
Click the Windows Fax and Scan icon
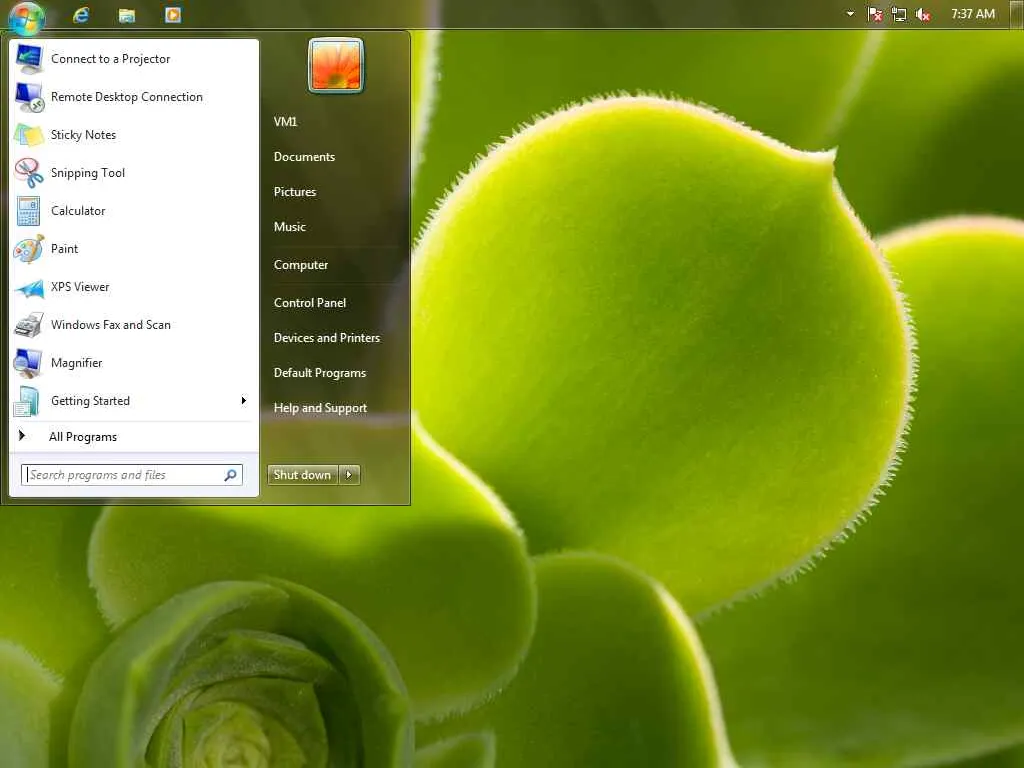coord(29,325)
